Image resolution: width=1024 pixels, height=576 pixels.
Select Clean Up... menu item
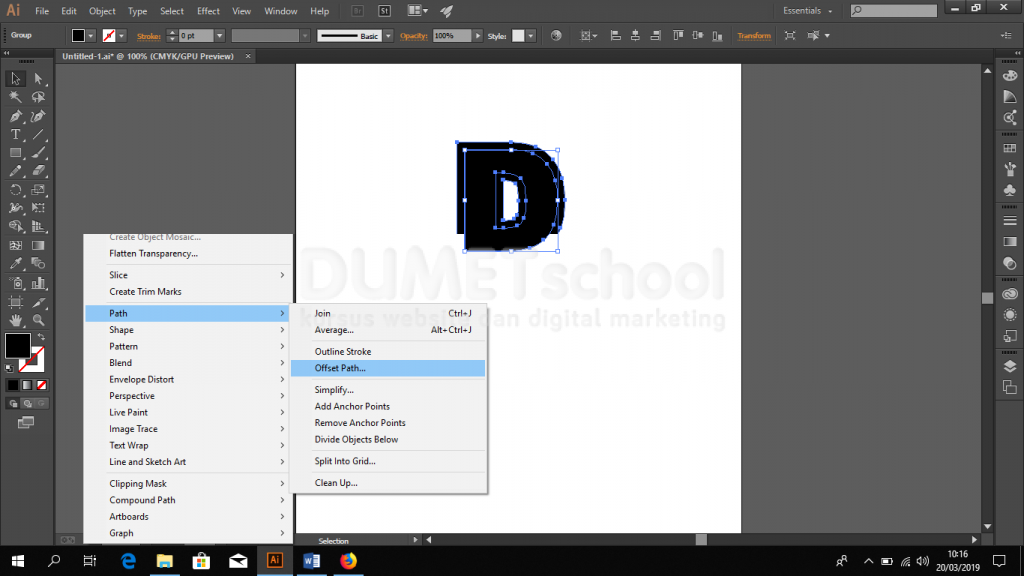[388, 483]
